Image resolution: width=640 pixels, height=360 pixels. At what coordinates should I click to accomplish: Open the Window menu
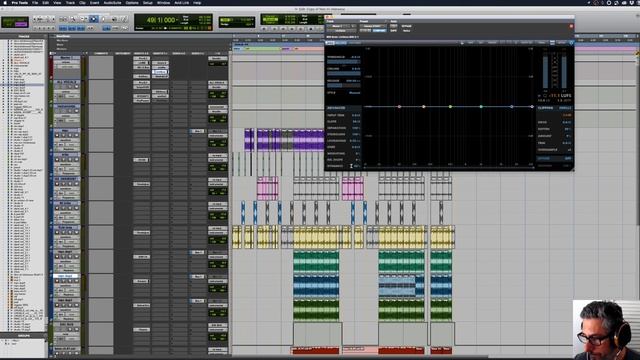tap(163, 2)
